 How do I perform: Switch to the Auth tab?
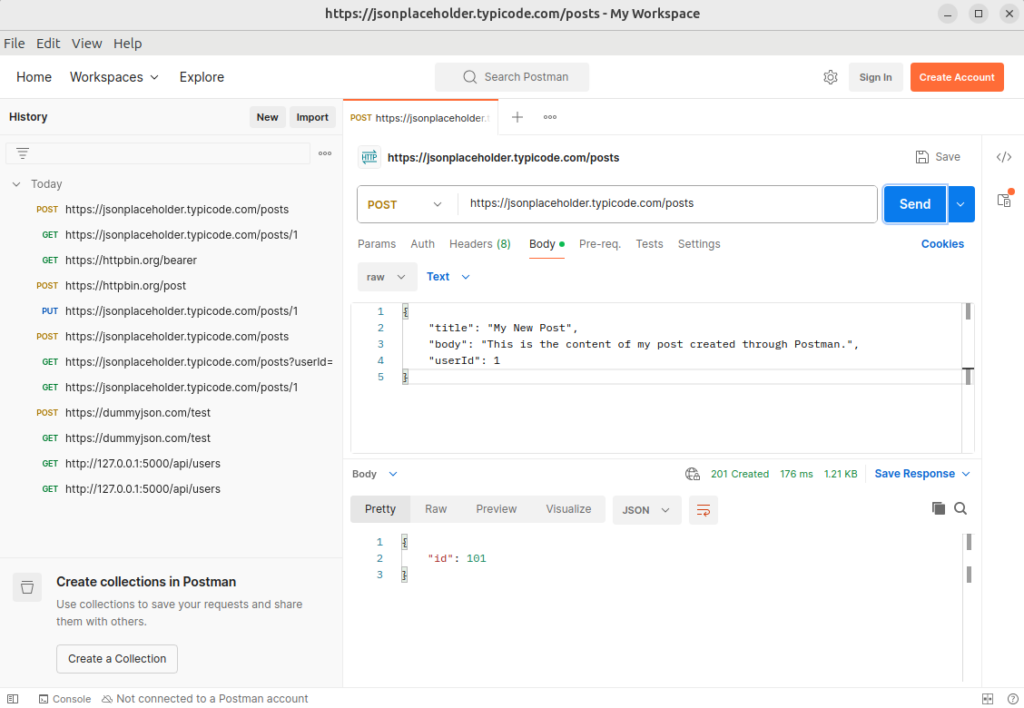(423, 244)
